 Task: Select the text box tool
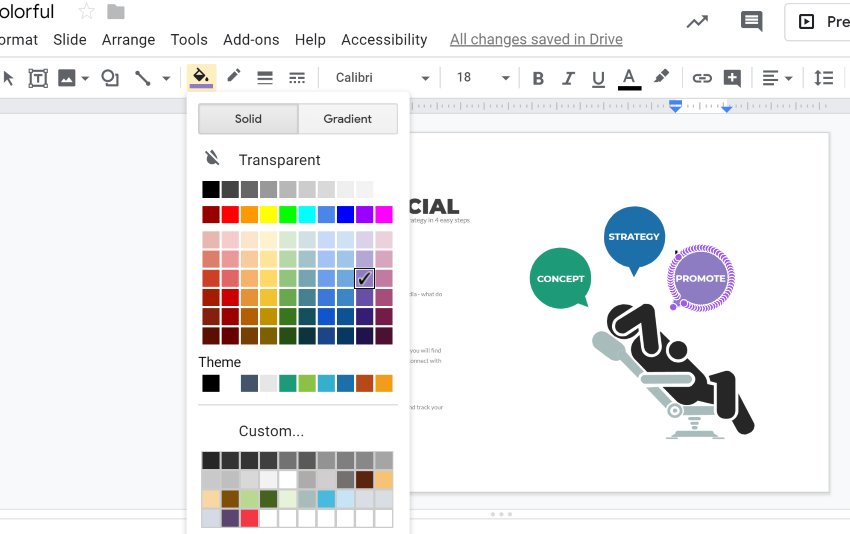(38, 78)
